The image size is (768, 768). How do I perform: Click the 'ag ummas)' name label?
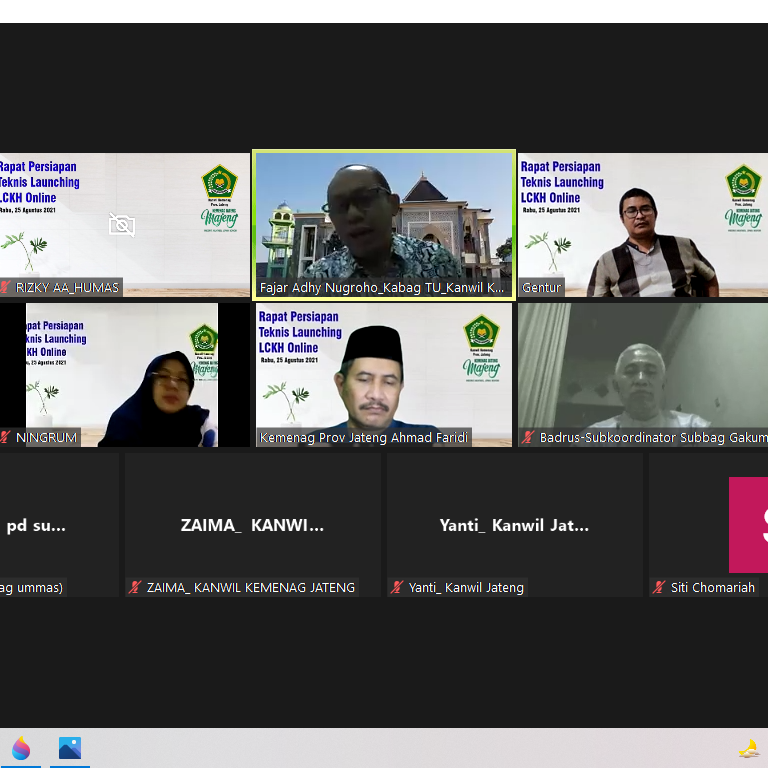[x=31, y=587]
